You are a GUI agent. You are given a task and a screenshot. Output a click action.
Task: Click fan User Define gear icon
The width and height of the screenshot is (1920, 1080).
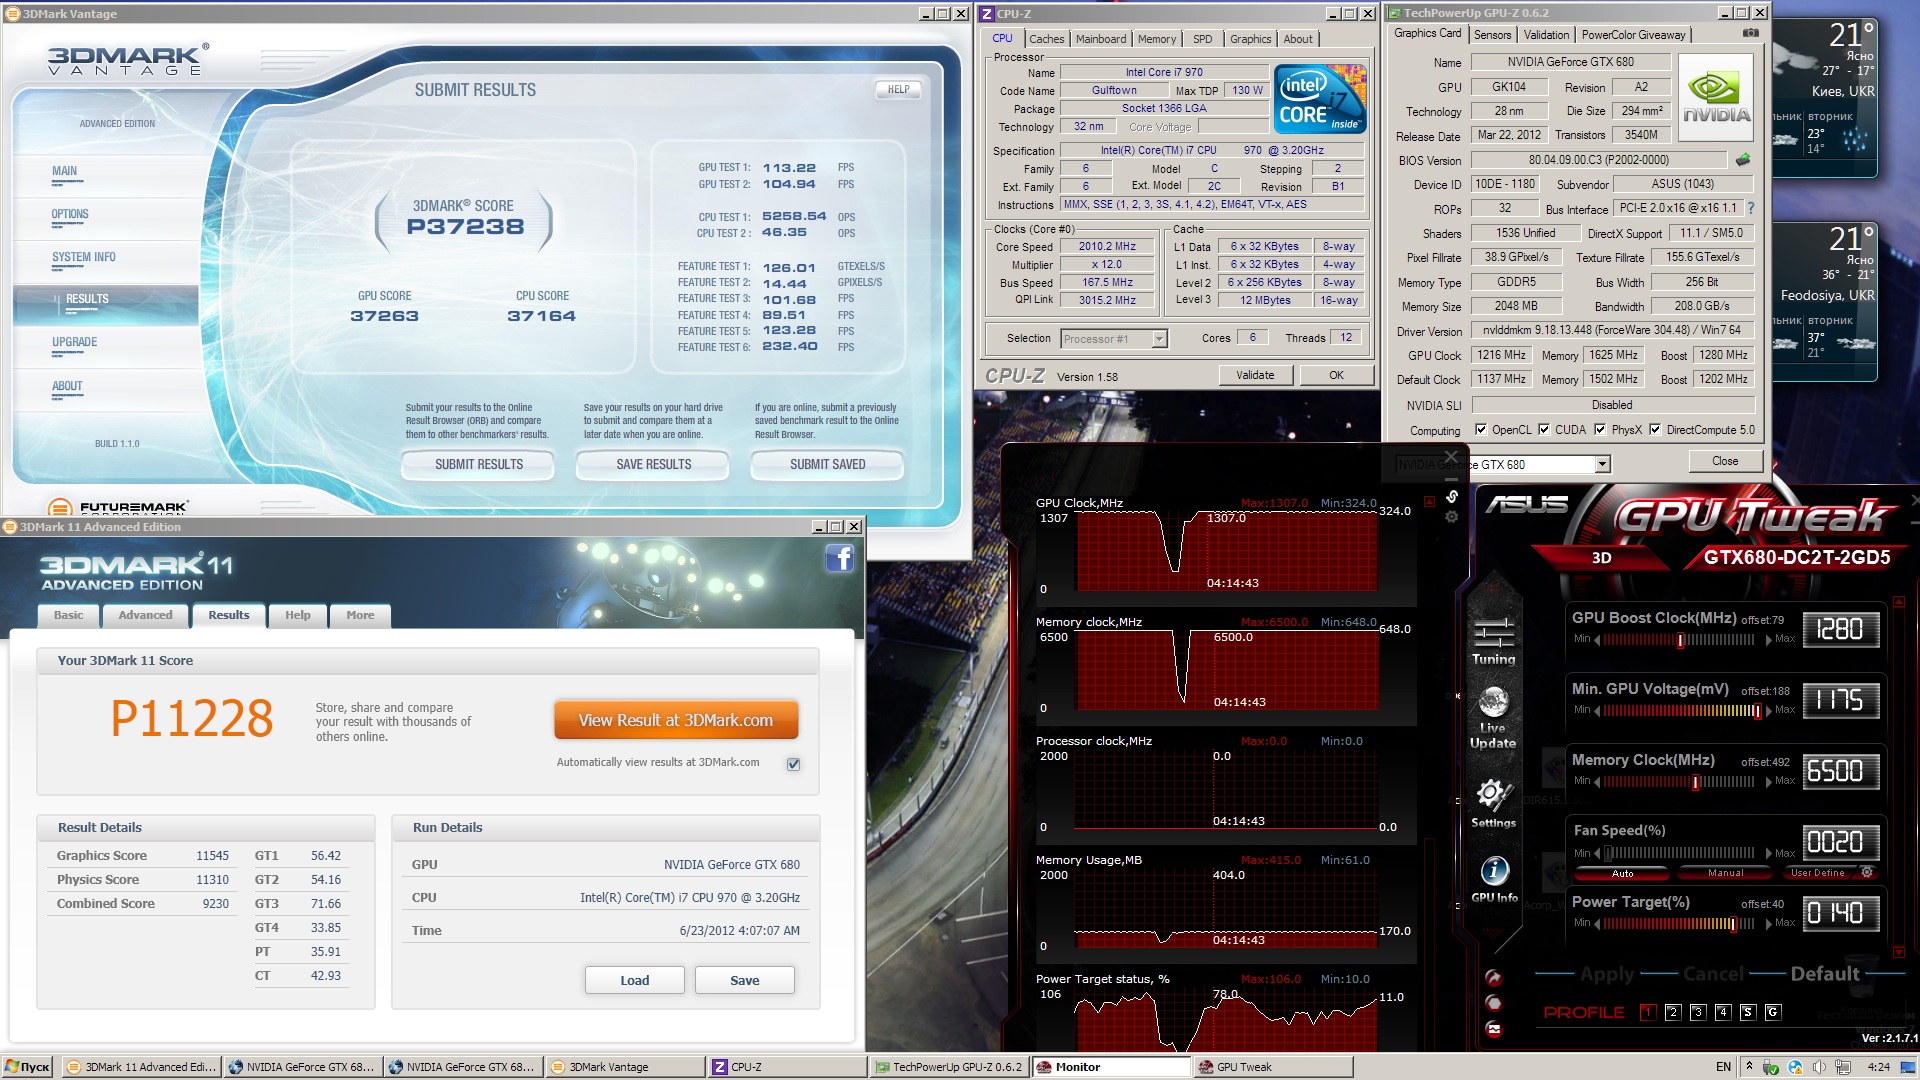[x=1866, y=873]
